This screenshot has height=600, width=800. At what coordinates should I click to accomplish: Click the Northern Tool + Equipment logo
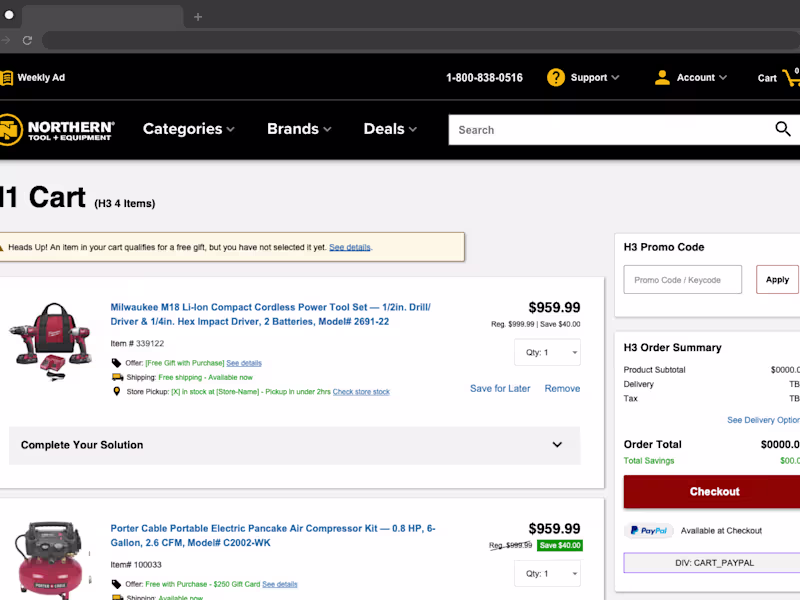(x=57, y=130)
